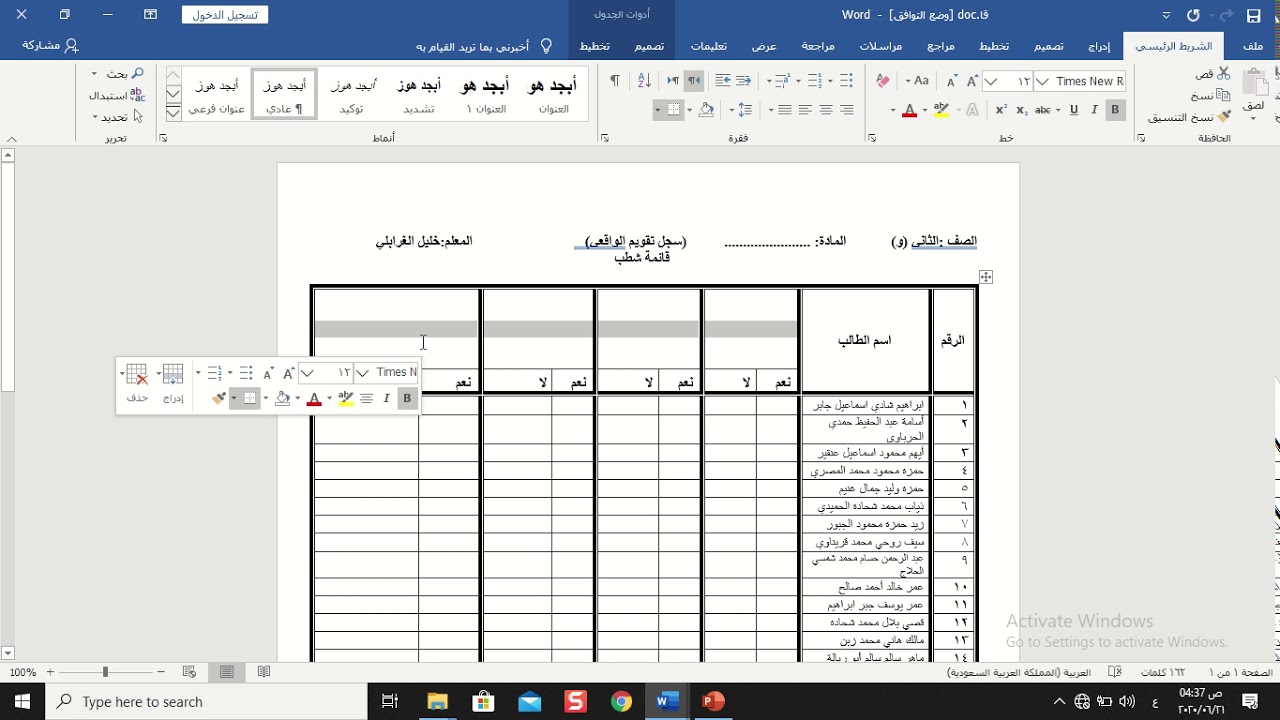Click the Center align icon in mini toolbar
Image resolution: width=1280 pixels, height=720 pixels.
pos(366,398)
